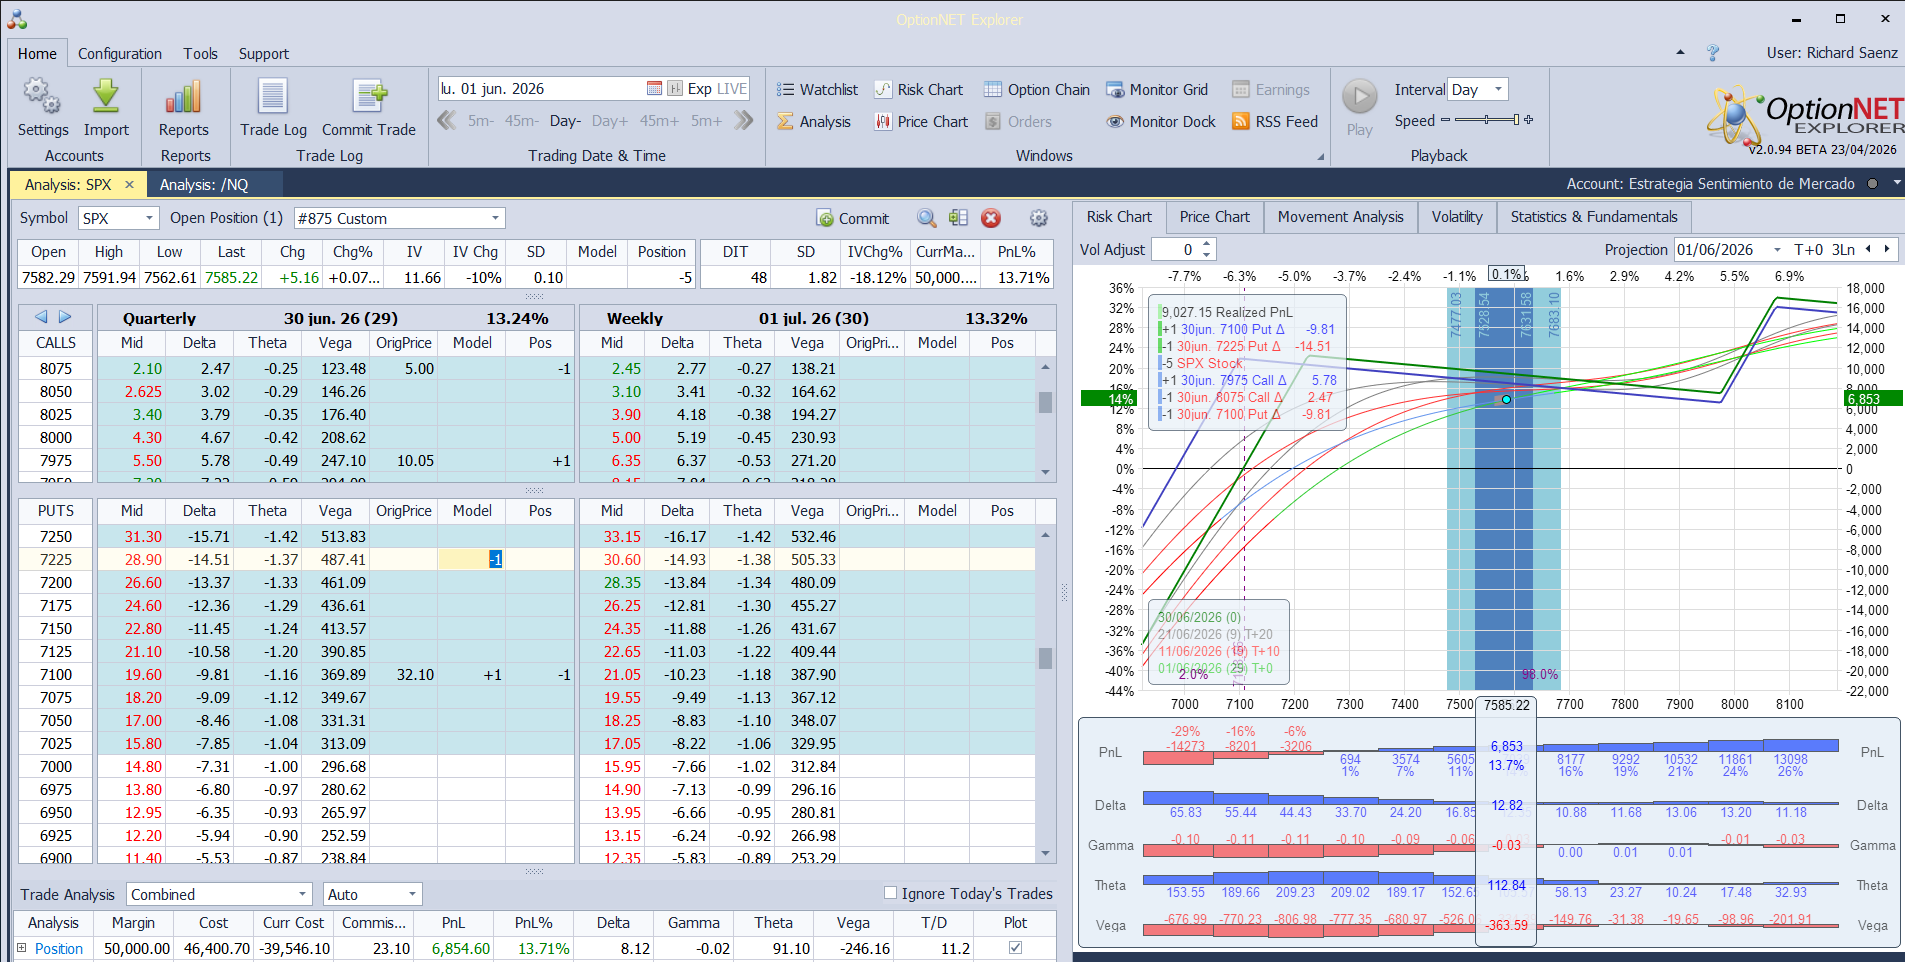Open analysis gear settings icon

(1039, 218)
